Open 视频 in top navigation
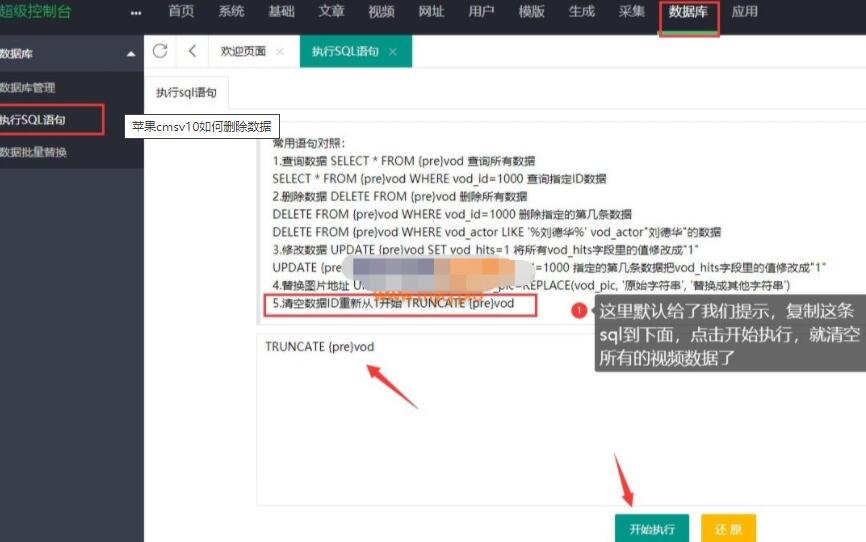This screenshot has width=866, height=542. pyautogui.click(x=381, y=11)
